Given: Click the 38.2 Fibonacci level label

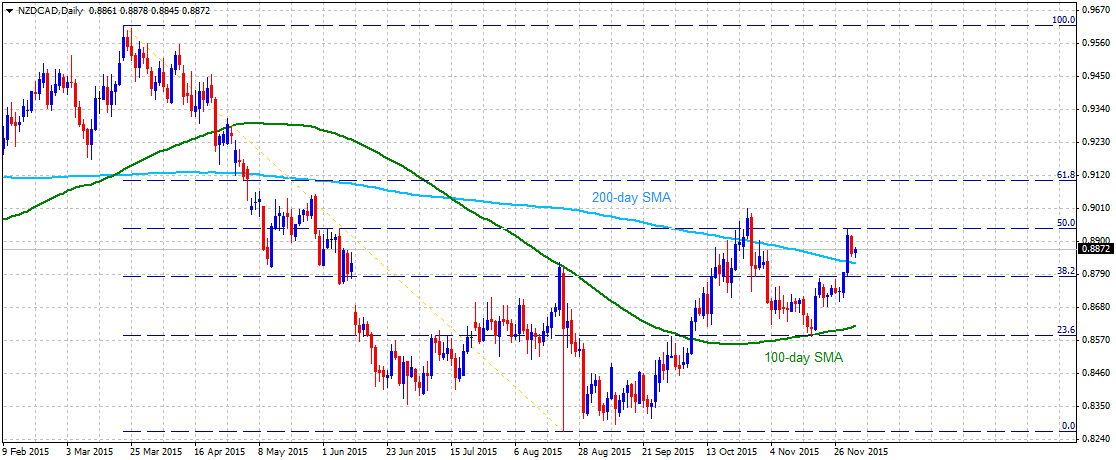Looking at the screenshot, I should [1065, 271].
